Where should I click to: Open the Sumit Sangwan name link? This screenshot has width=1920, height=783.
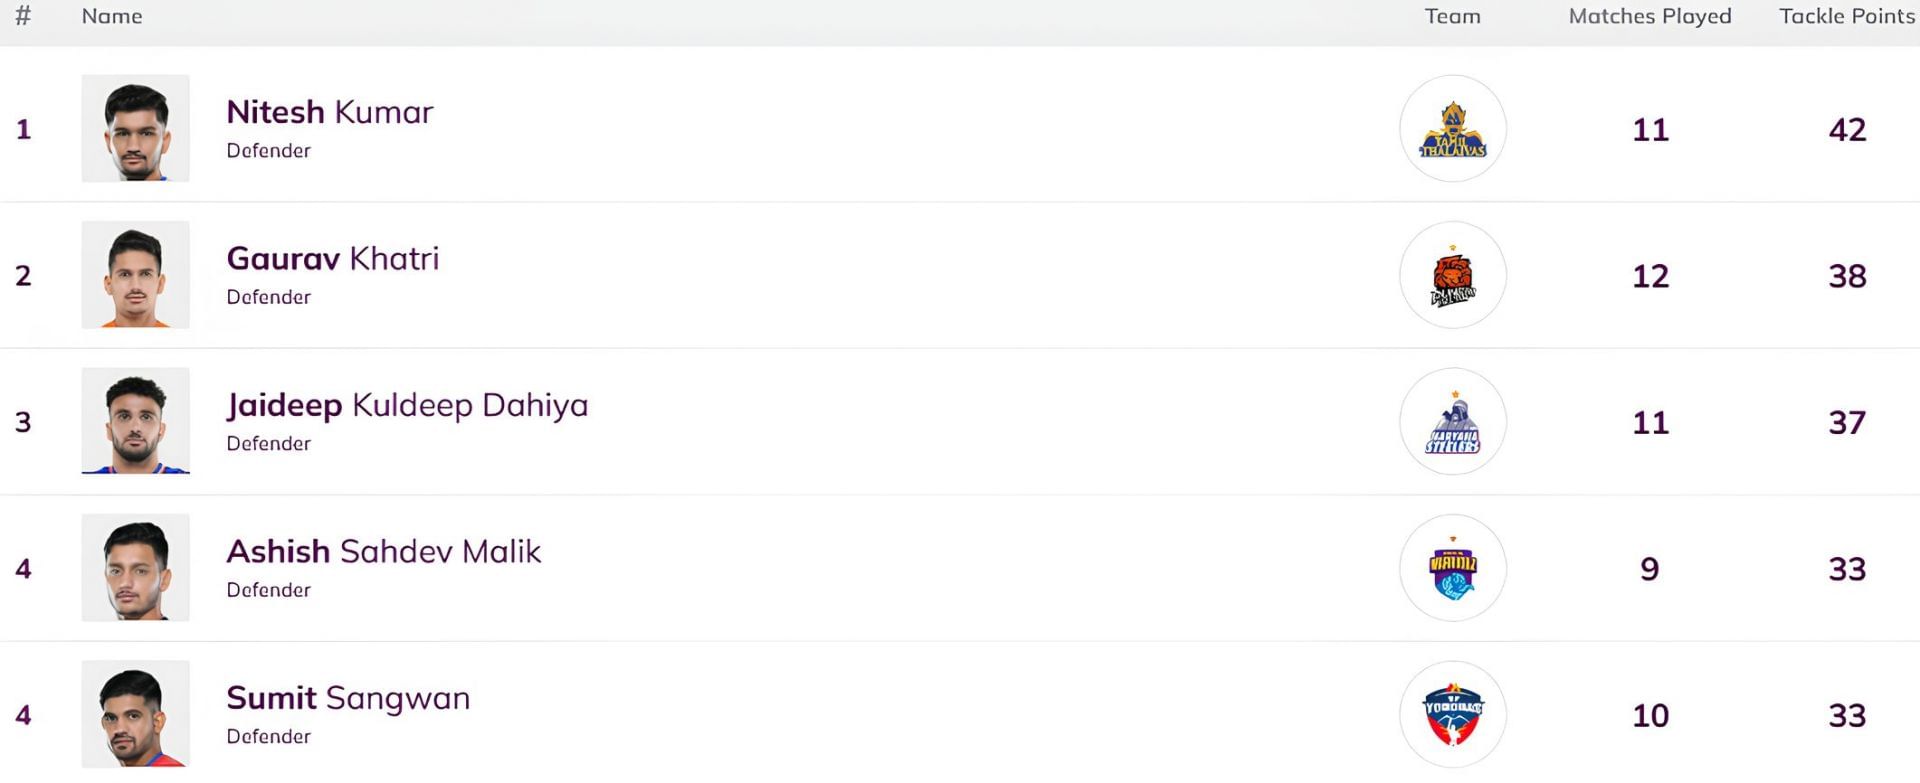coord(347,698)
